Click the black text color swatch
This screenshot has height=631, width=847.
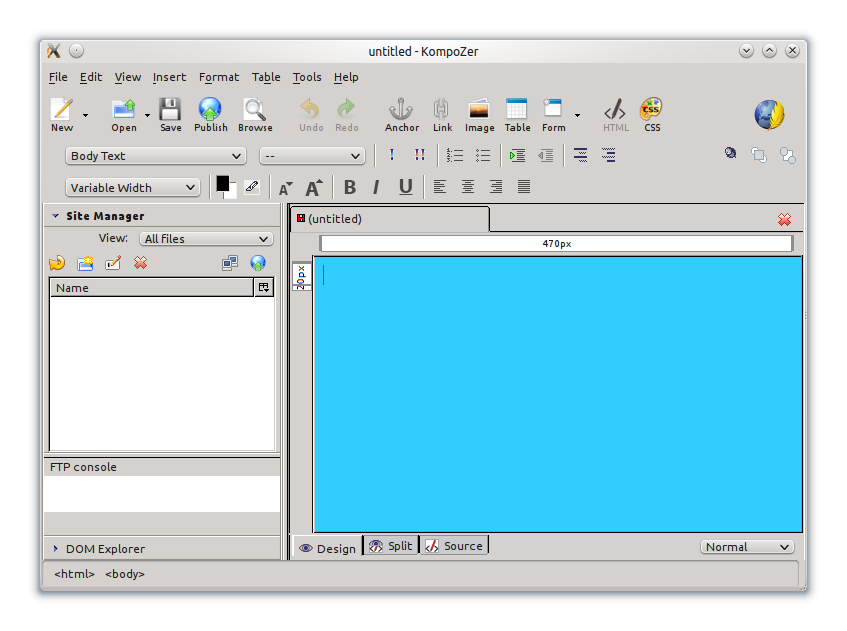(222, 183)
